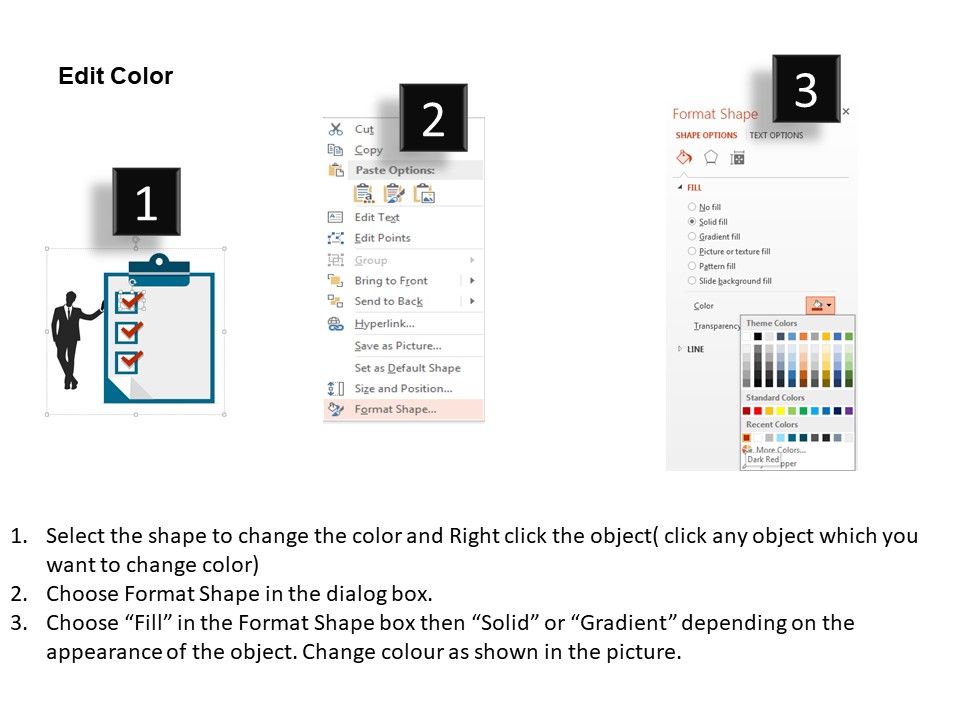This screenshot has height=720, width=960.
Task: Collapse the FILL section
Action: [681, 187]
